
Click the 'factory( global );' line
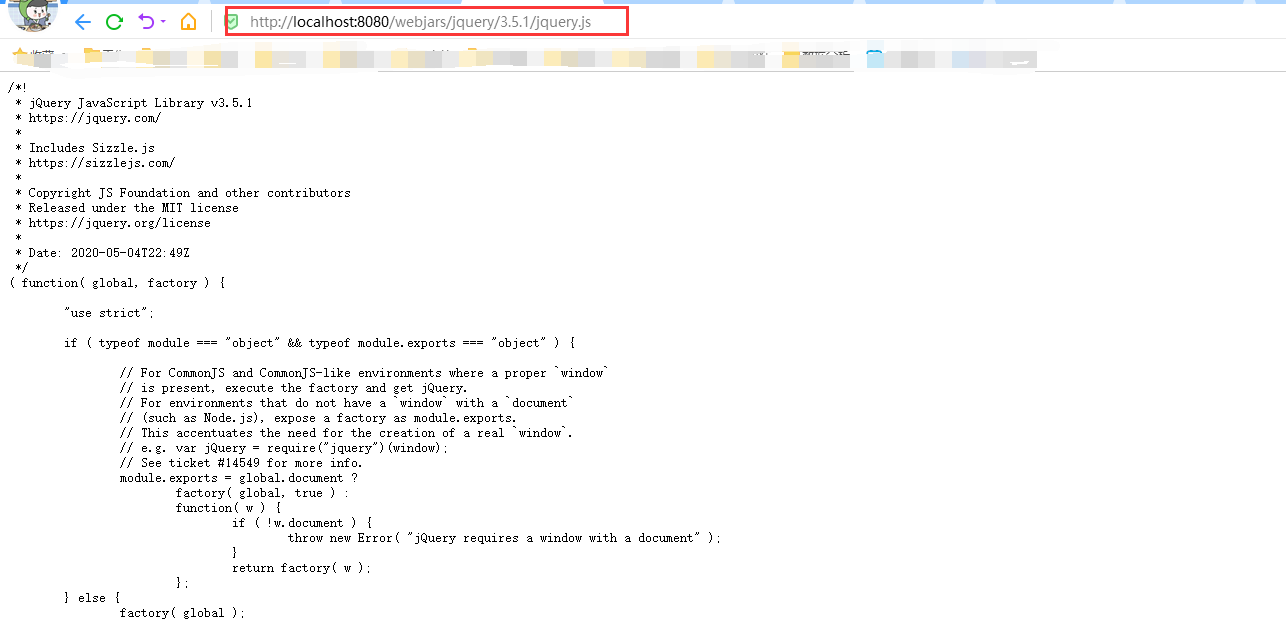(x=182, y=613)
